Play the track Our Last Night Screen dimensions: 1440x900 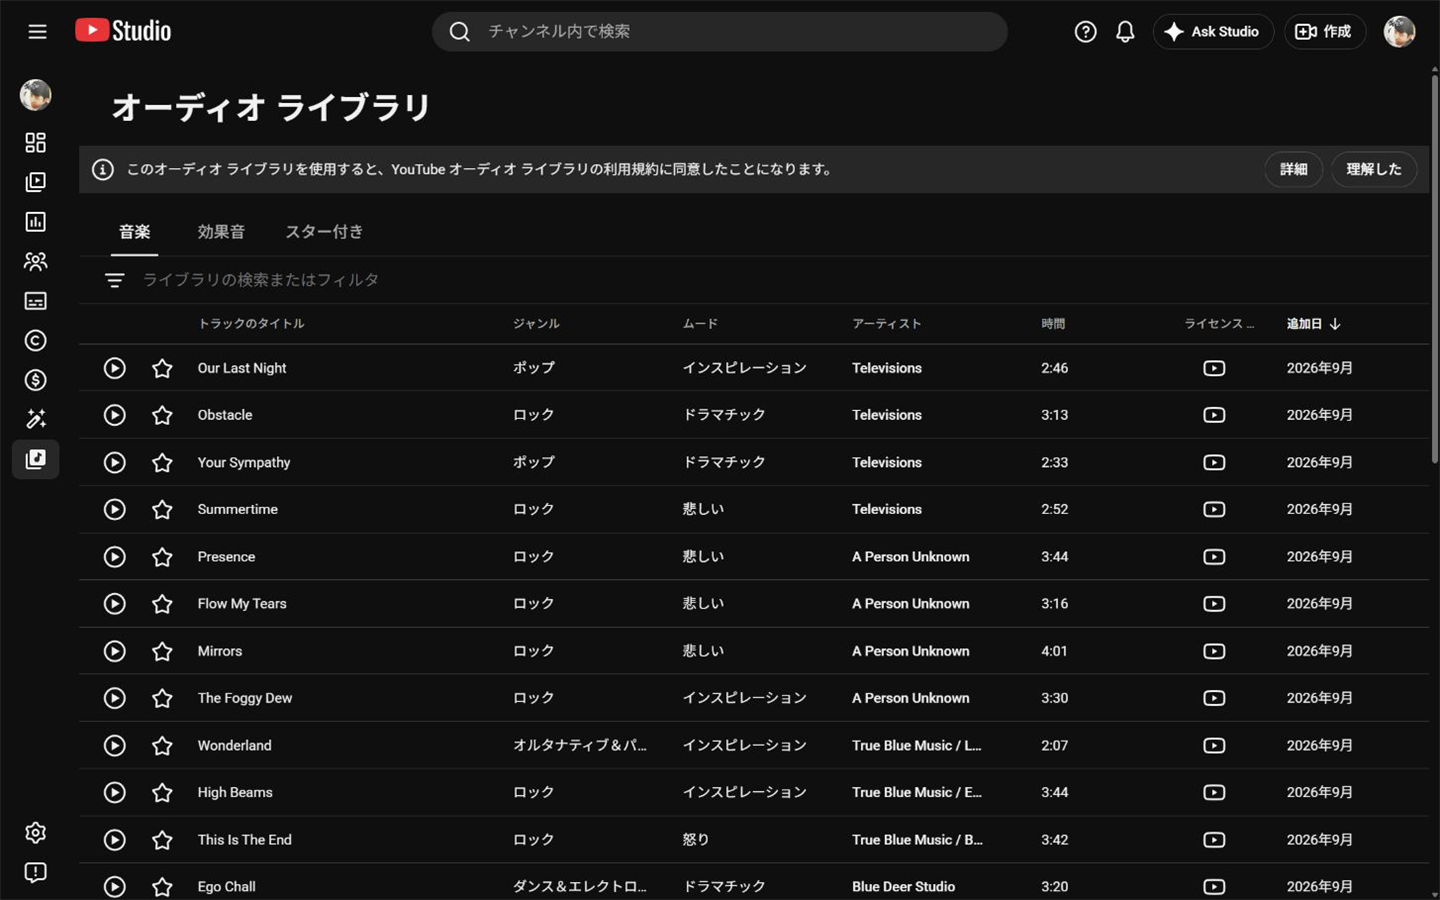[x=115, y=368]
